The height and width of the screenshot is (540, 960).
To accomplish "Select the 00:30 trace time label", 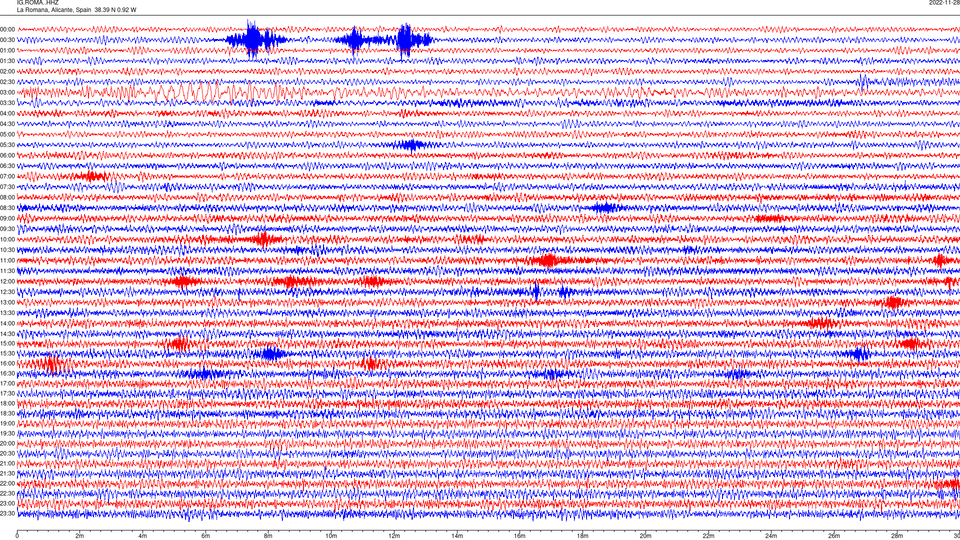I will point(7,40).
